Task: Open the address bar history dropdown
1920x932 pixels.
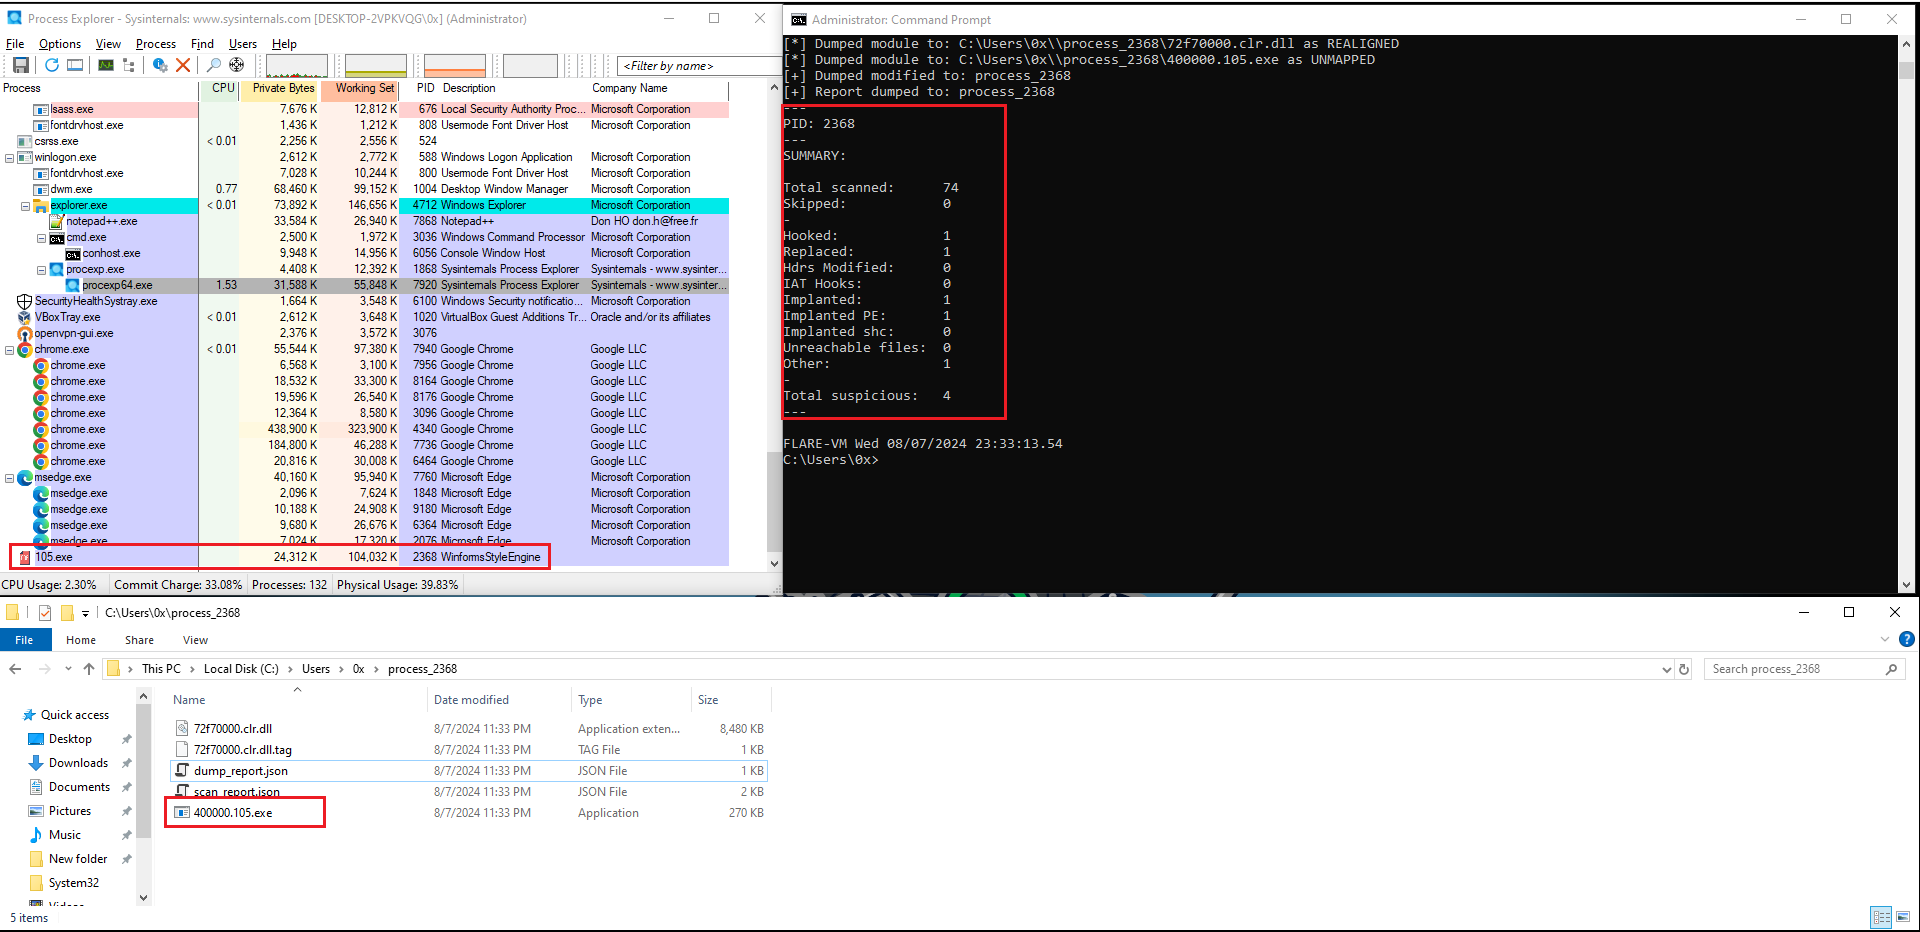Action: [x=1666, y=669]
